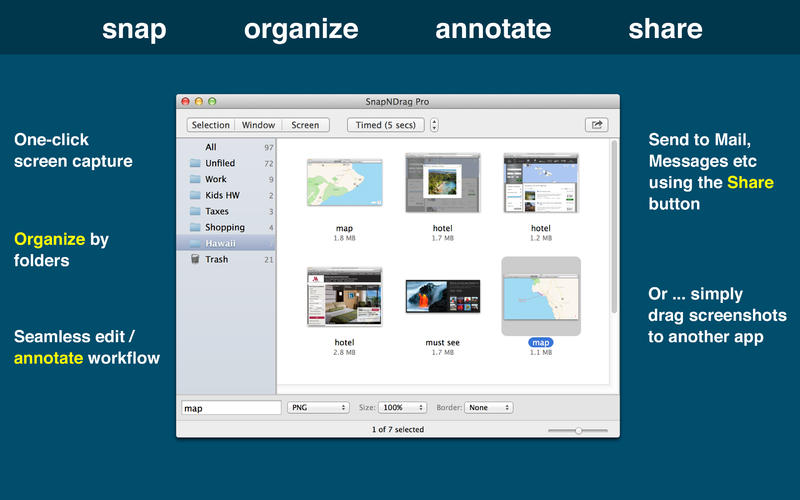Show All screenshots in the sidebar
The height and width of the screenshot is (500, 800).
pyautogui.click(x=210, y=147)
